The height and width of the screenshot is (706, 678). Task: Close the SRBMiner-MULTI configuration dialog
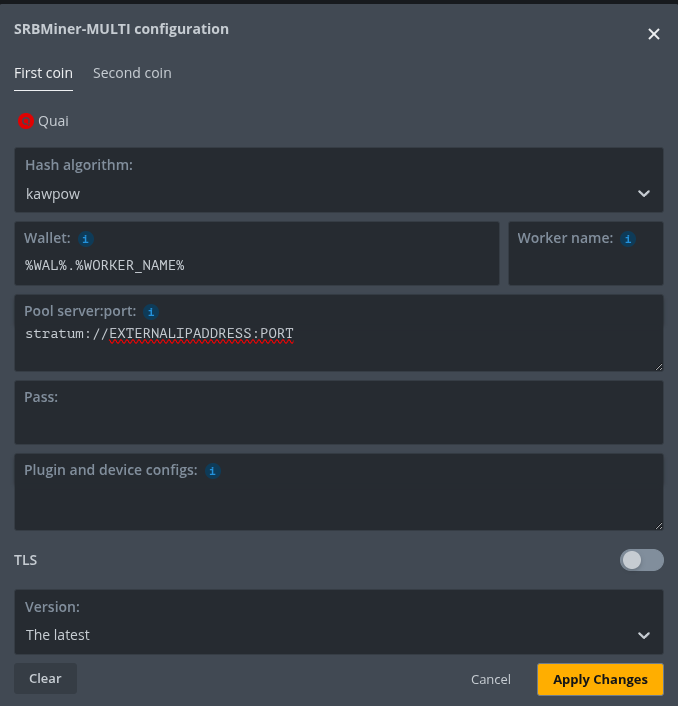coord(654,34)
